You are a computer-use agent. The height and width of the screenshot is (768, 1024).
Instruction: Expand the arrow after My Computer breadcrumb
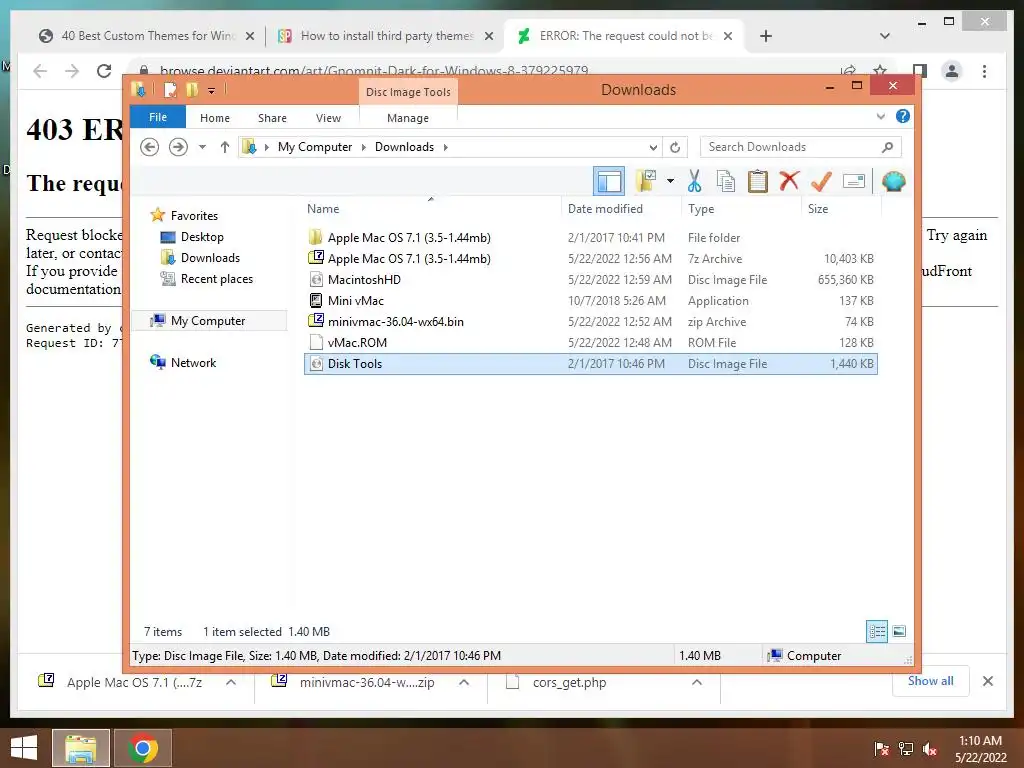click(x=364, y=148)
